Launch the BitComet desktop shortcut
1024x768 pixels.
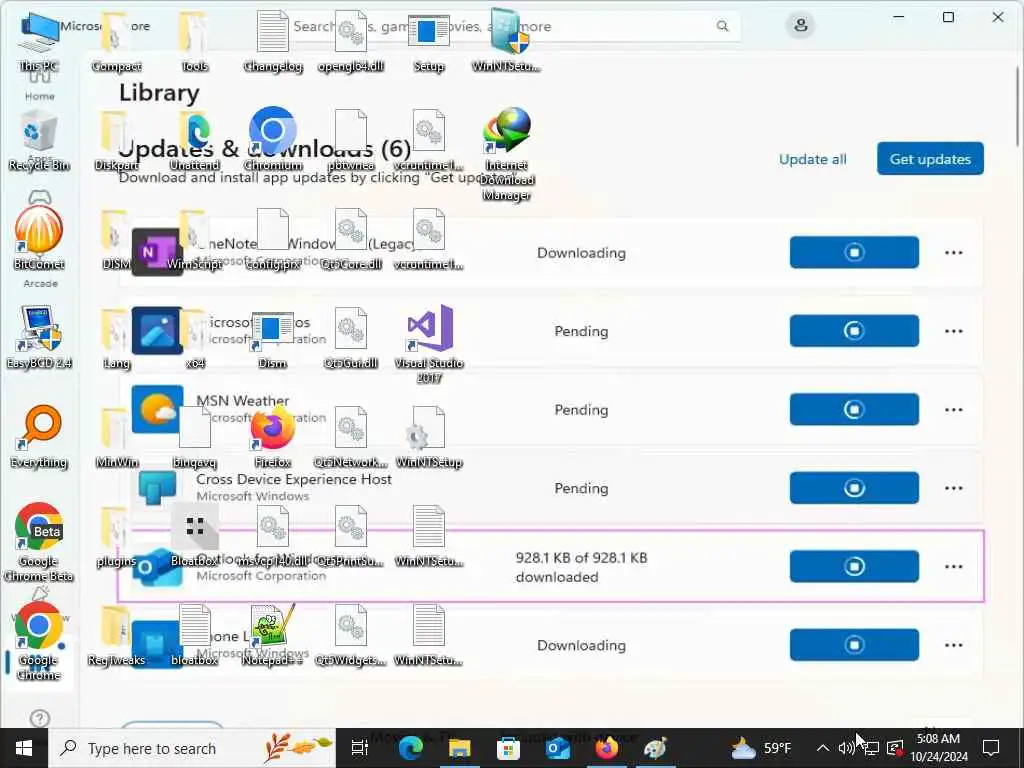point(39,238)
